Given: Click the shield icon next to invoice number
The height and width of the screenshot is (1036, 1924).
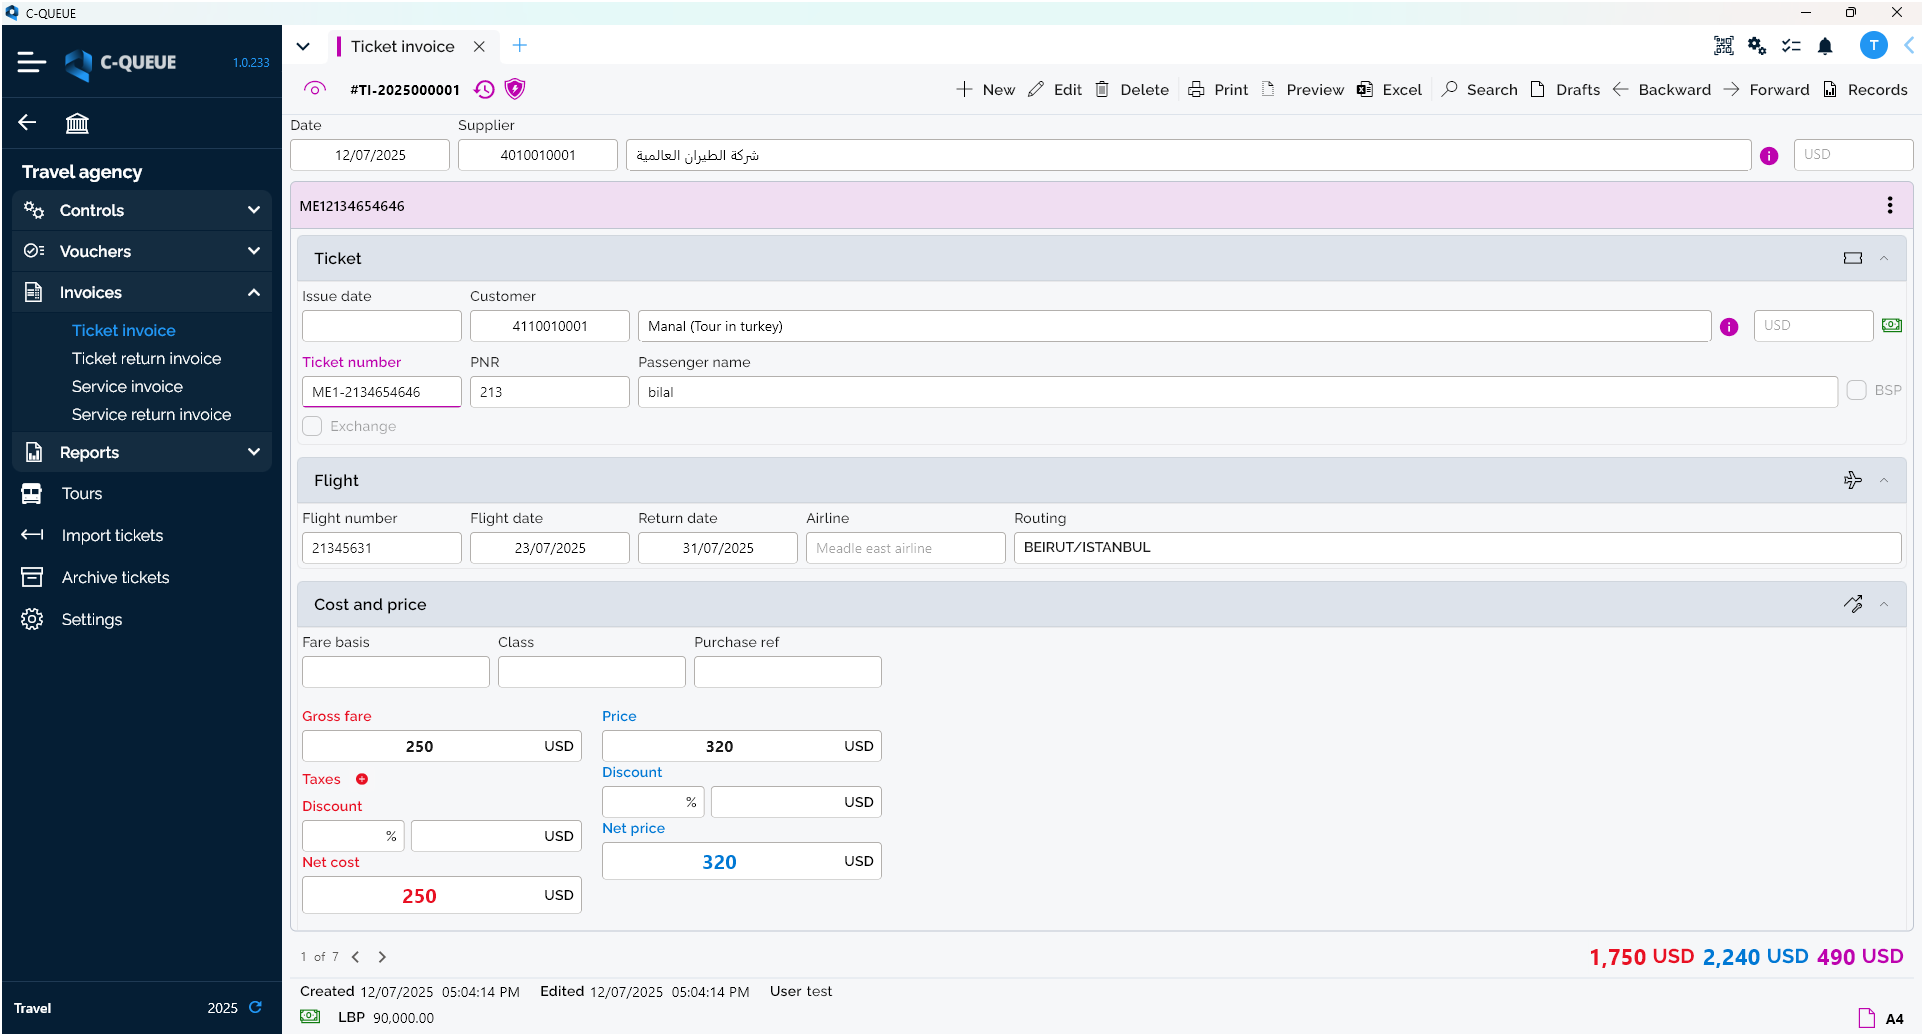Looking at the screenshot, I should 515,89.
